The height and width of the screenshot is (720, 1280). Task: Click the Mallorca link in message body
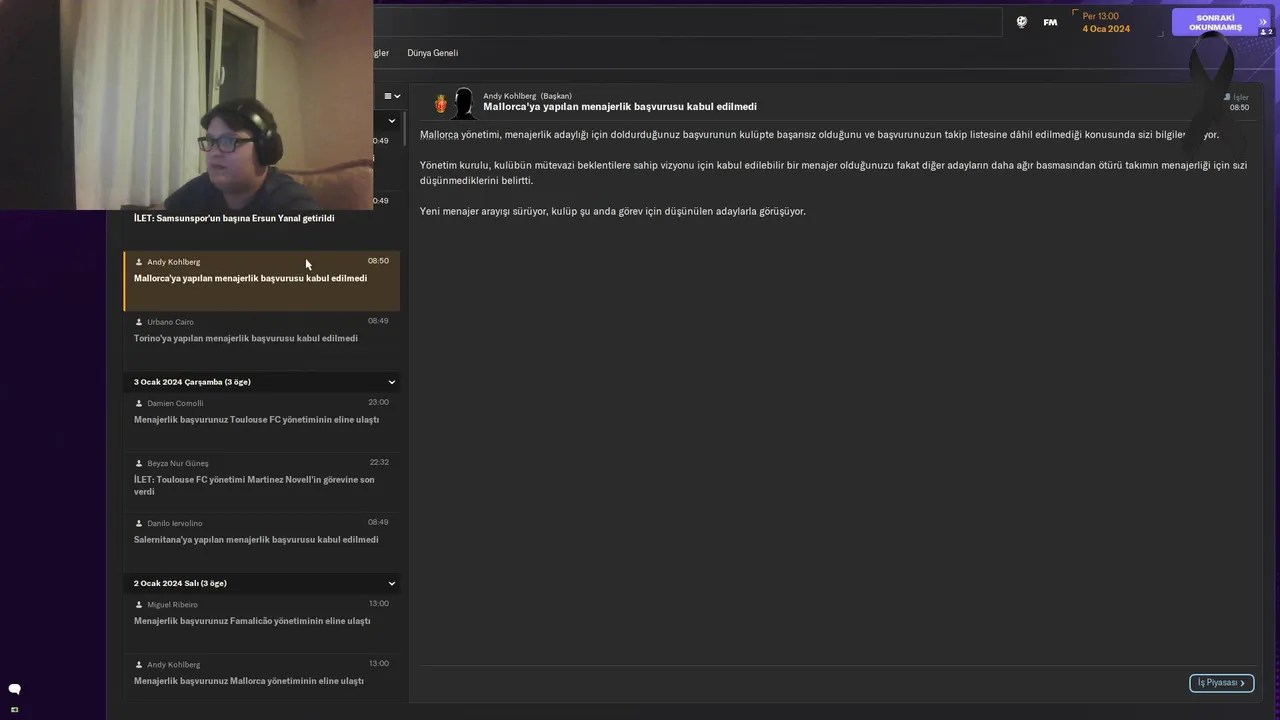439,134
